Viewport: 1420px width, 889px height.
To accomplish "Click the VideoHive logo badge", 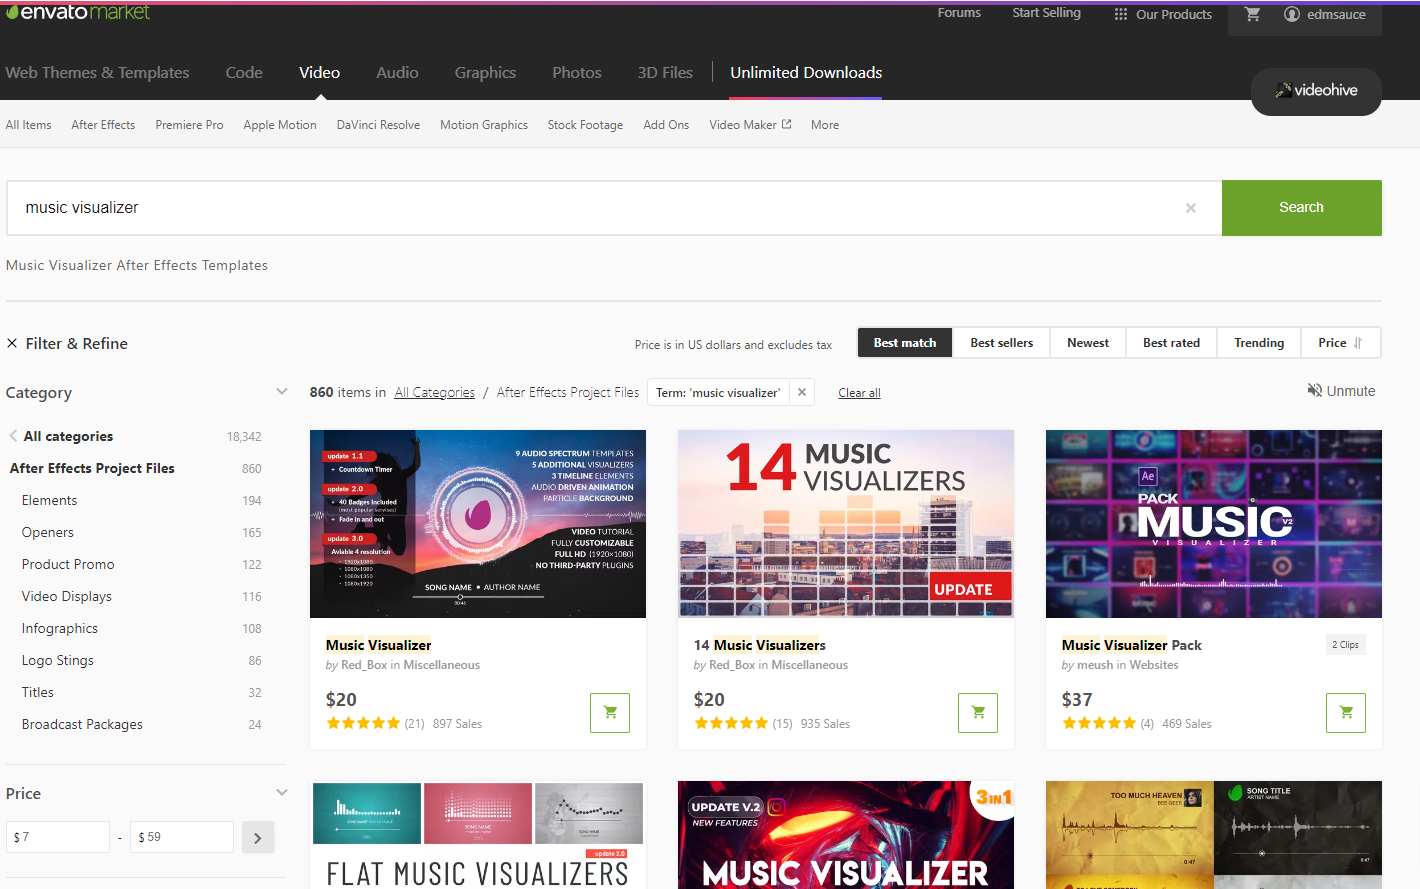I will tap(1315, 91).
